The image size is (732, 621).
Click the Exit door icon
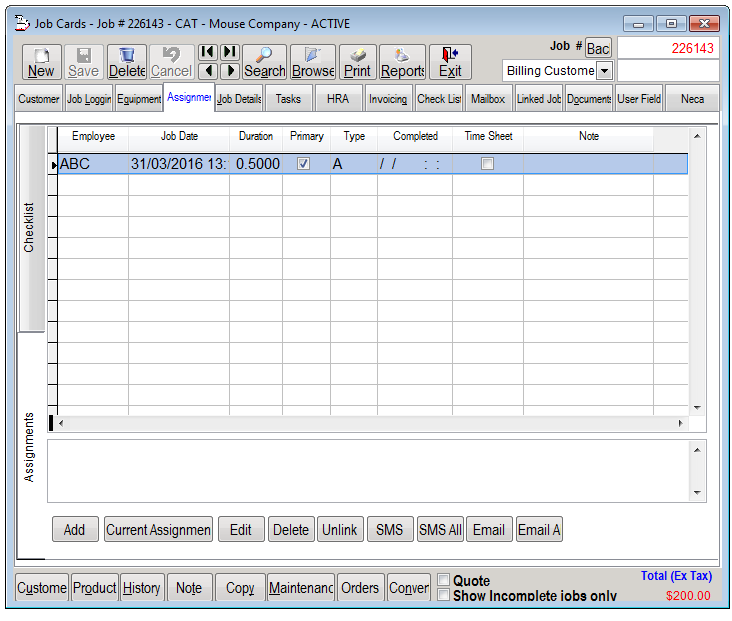[x=450, y=62]
